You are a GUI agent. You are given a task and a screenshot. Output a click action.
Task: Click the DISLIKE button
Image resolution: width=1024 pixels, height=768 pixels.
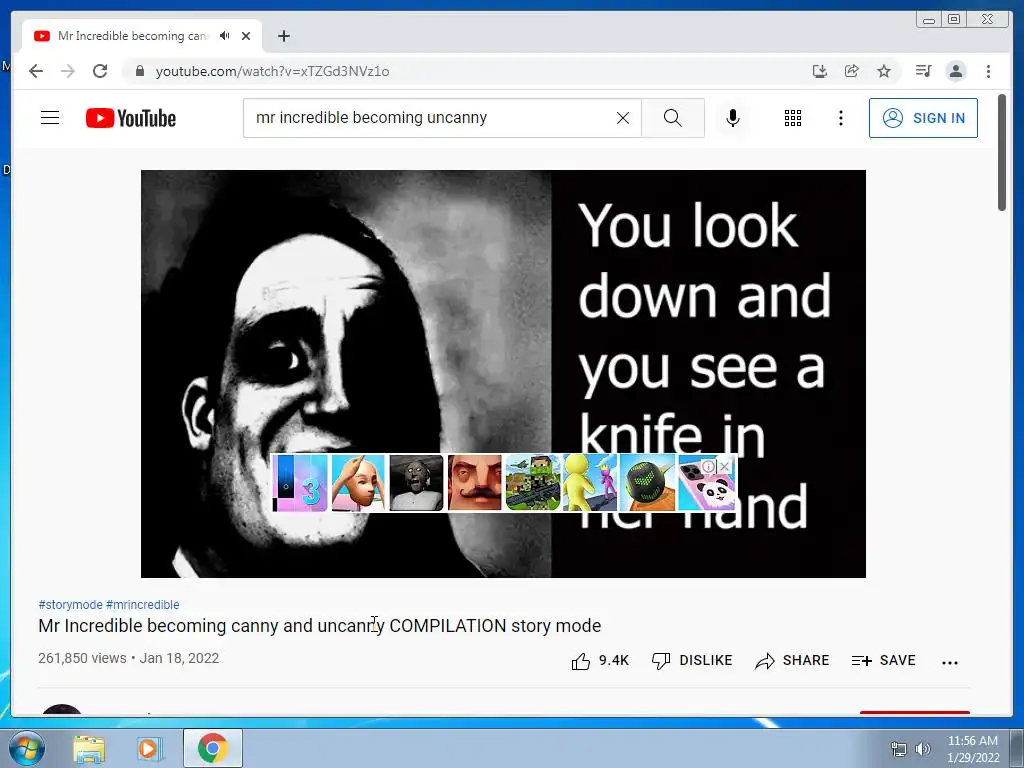click(692, 661)
